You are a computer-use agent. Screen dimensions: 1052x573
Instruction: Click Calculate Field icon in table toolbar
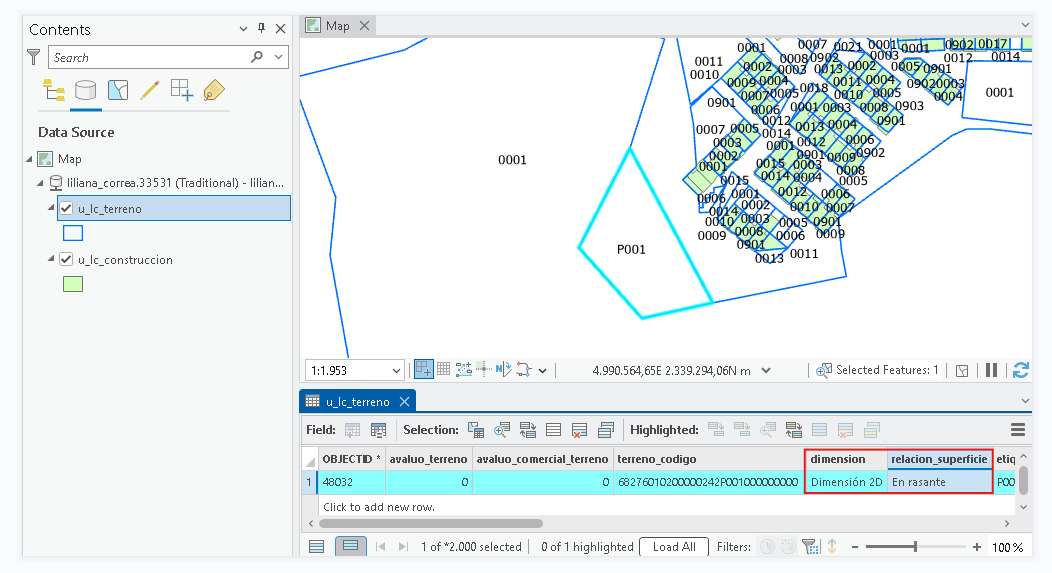378,430
